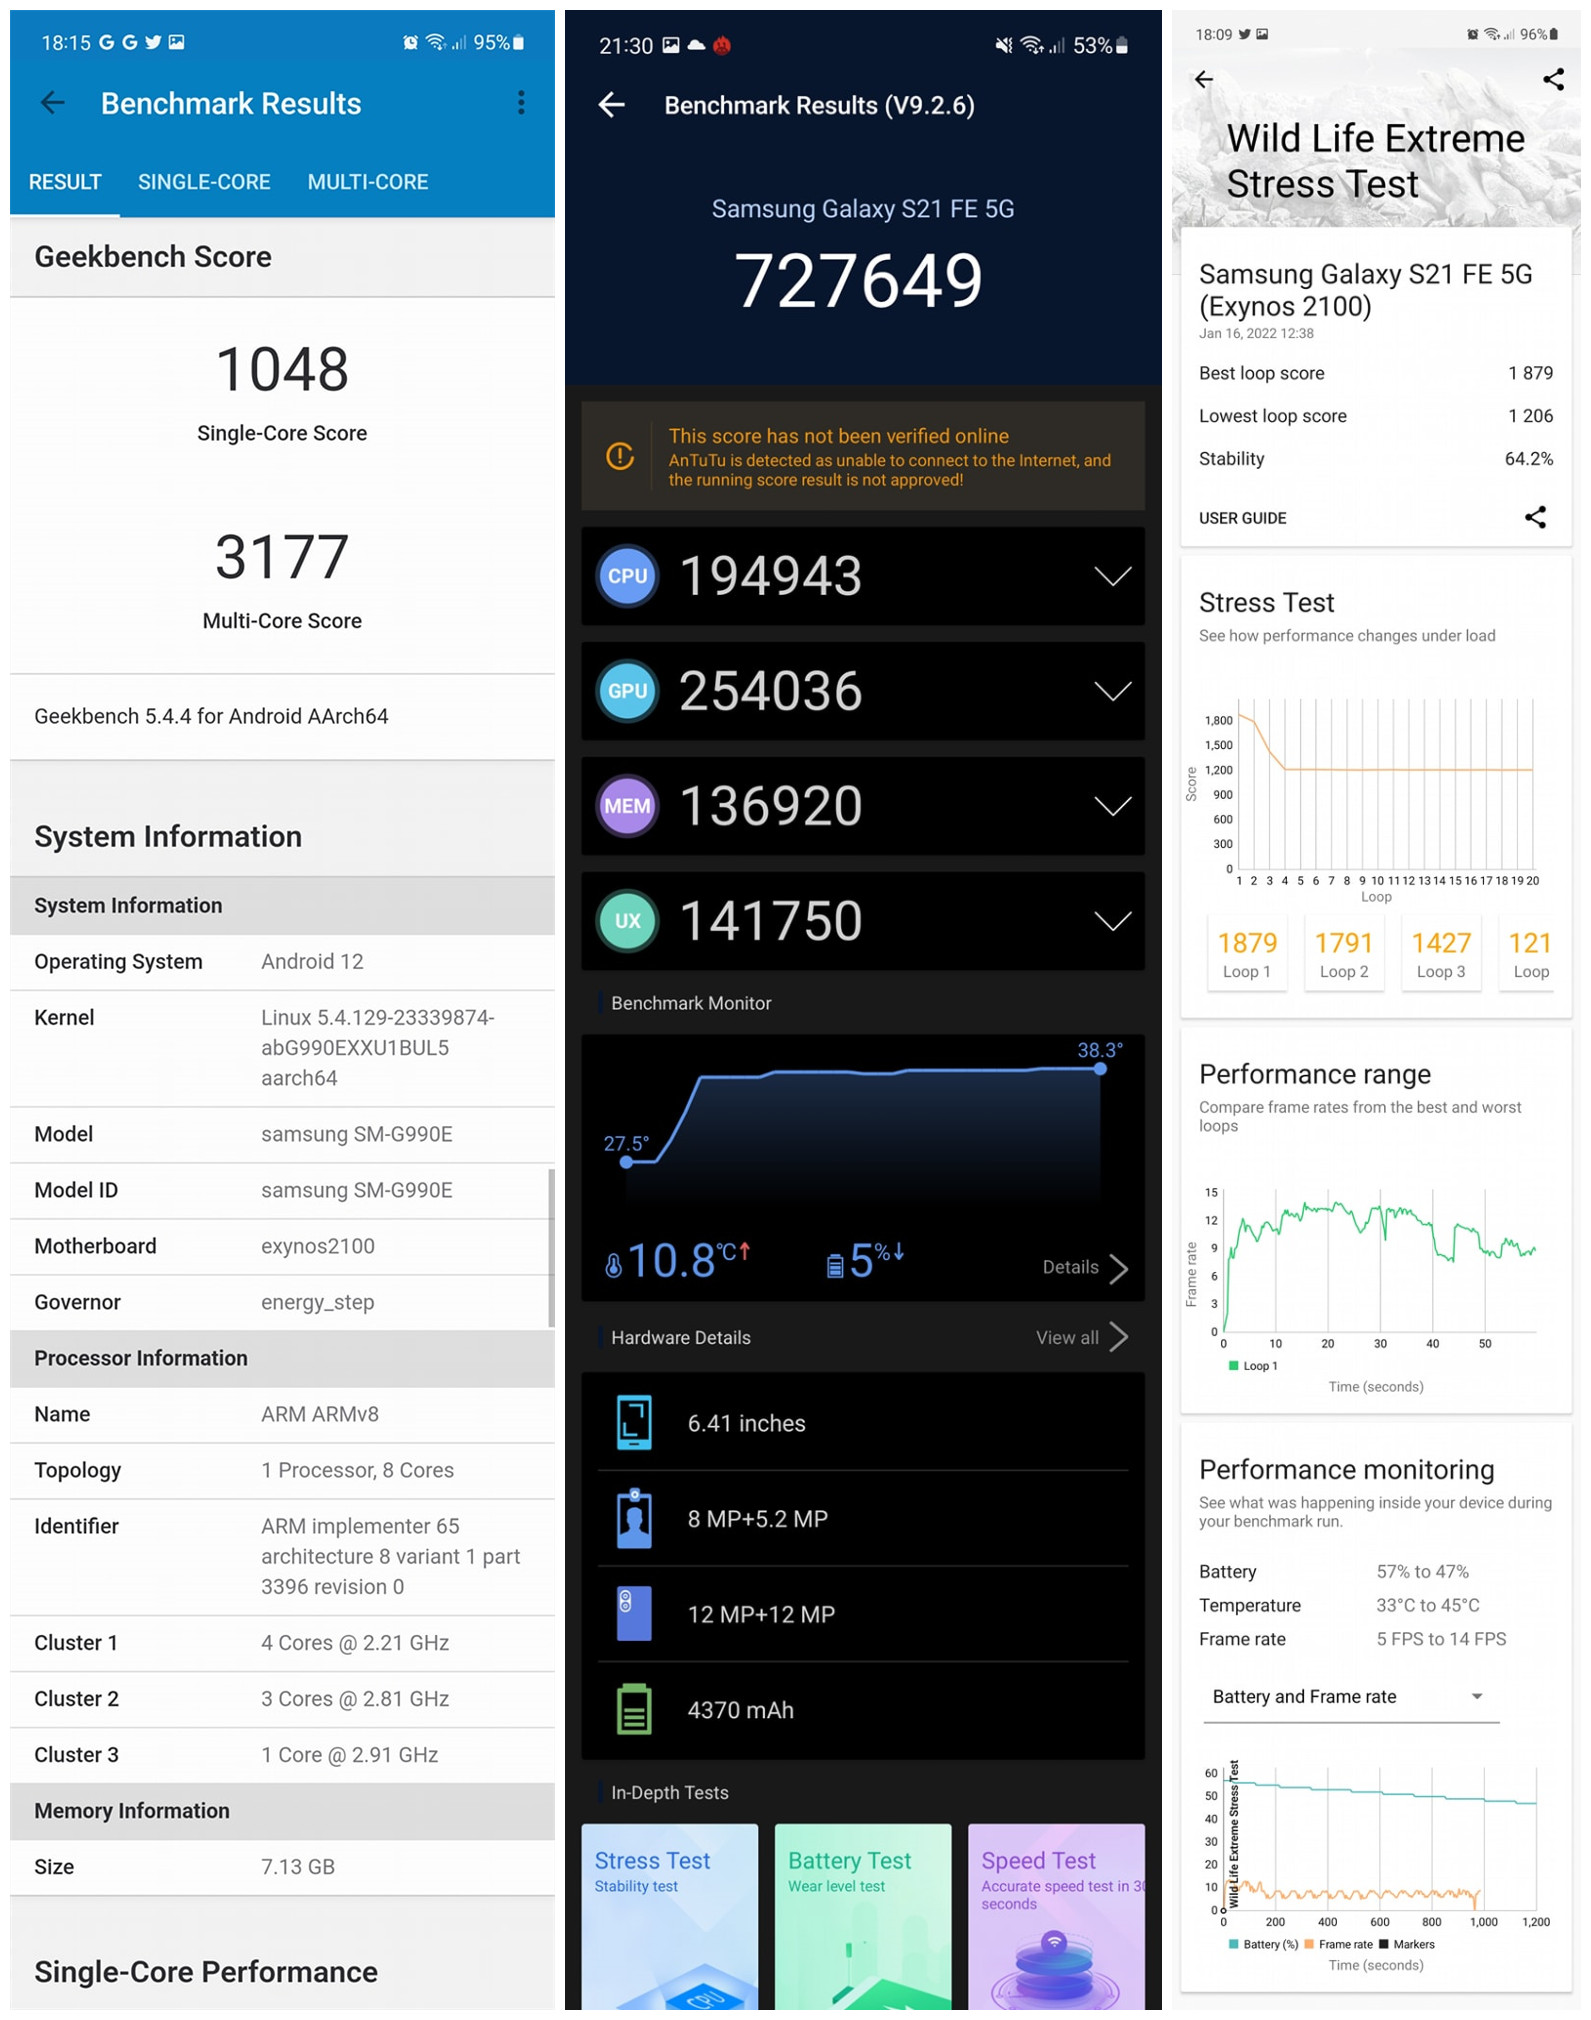The image size is (1591, 2020).
Task: Open the Stress Test card
Action: click(669, 1915)
